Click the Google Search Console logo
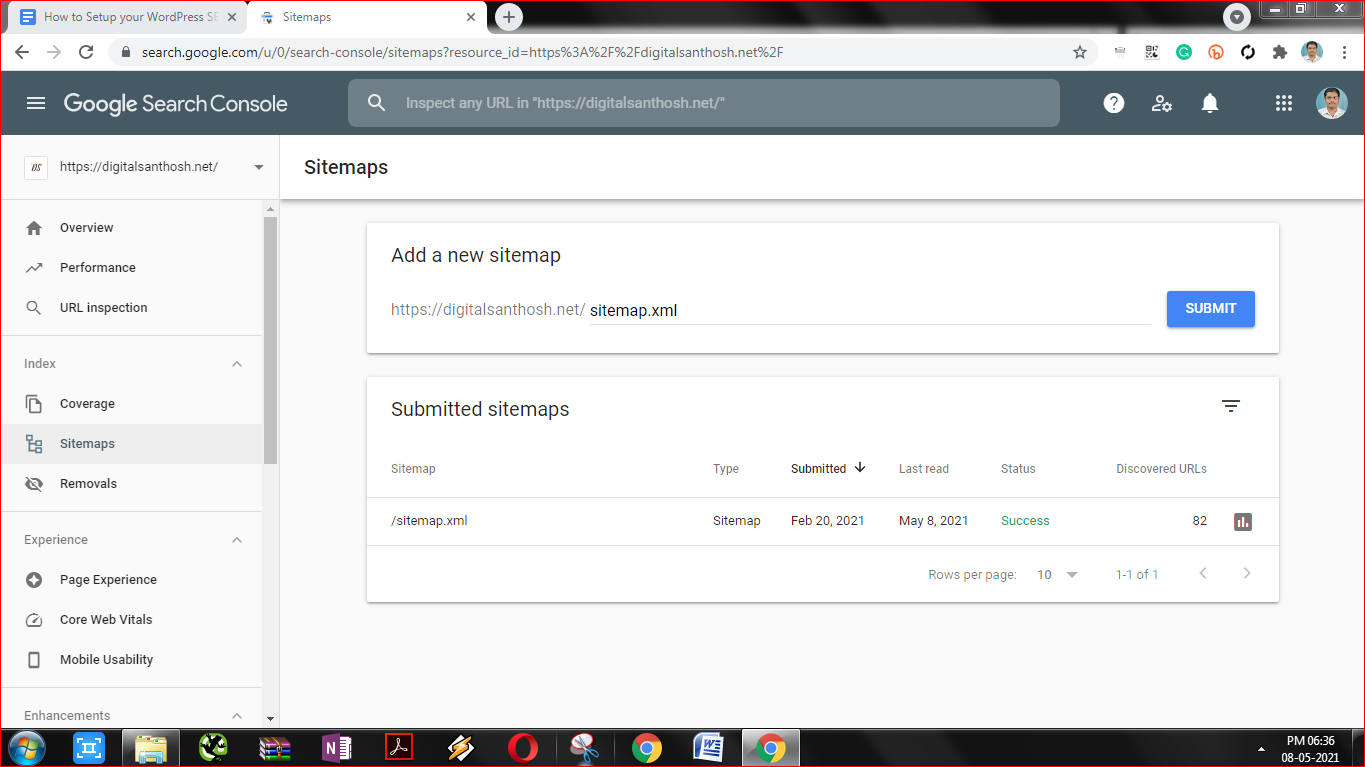The image size is (1365, 767). coord(176,104)
